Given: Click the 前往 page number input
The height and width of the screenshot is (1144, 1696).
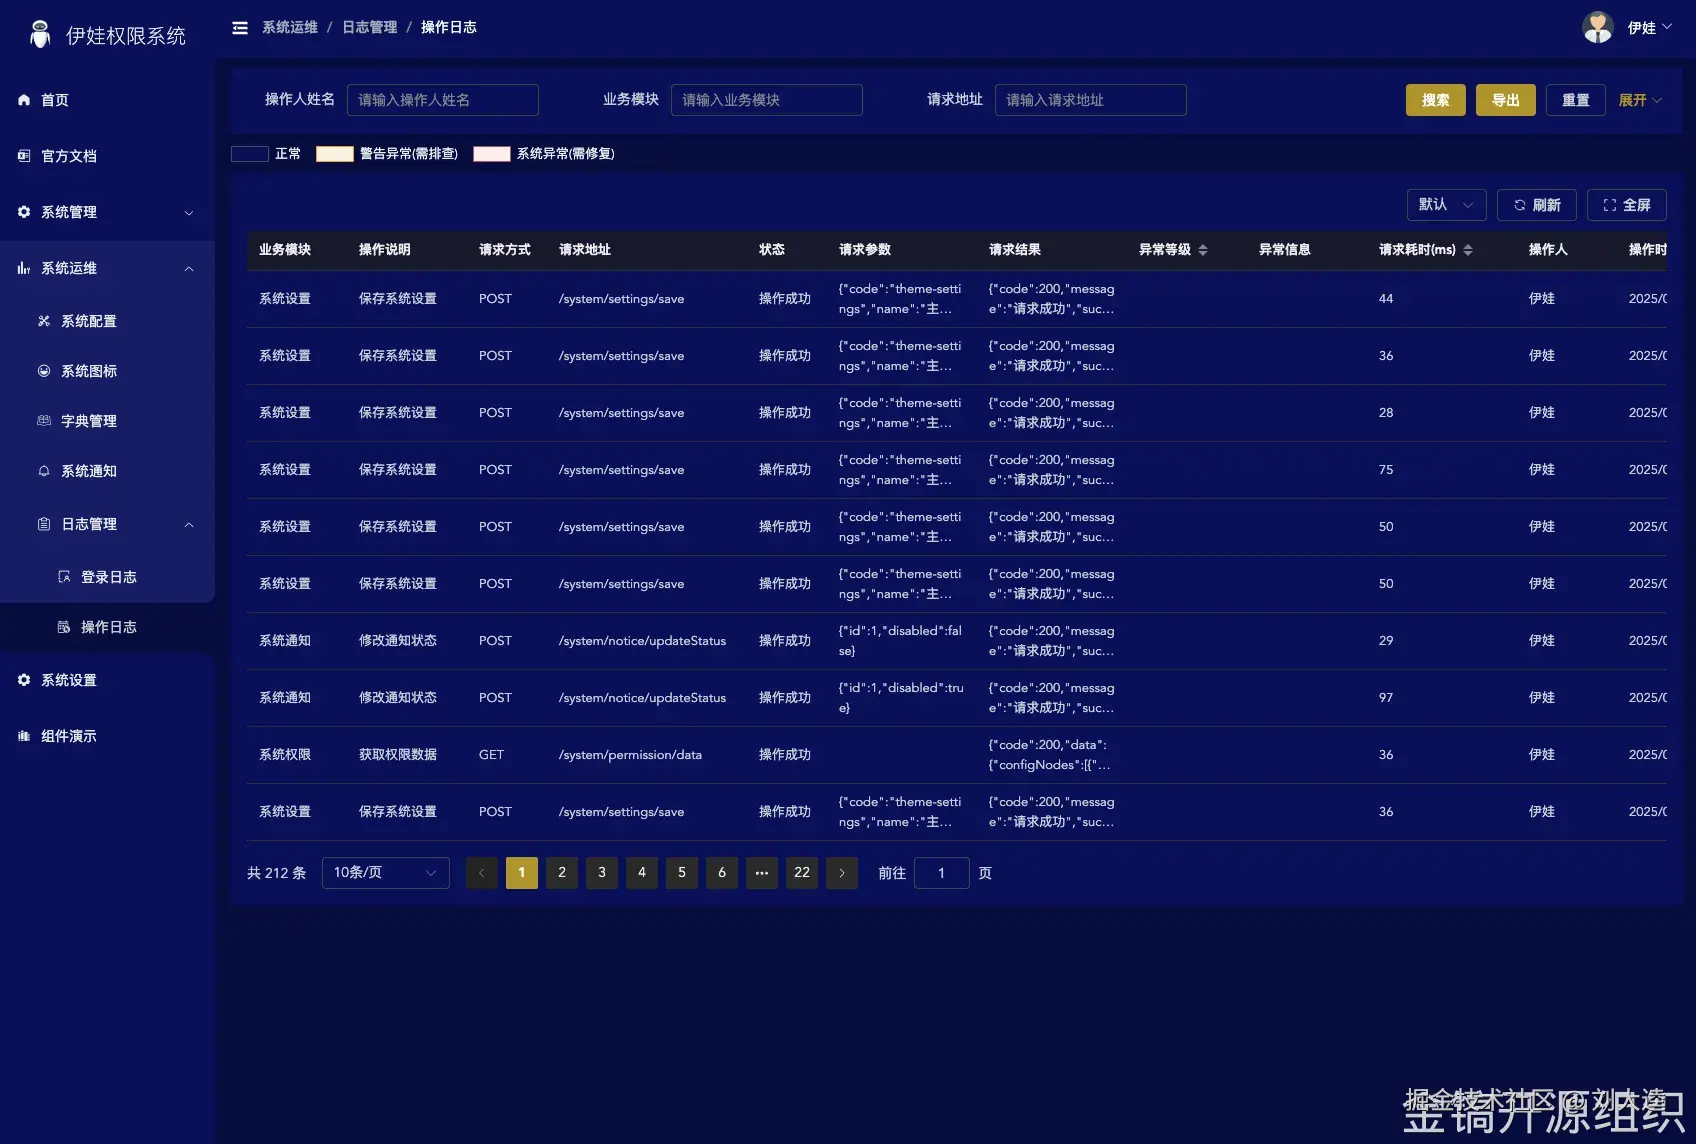Looking at the screenshot, I should [x=942, y=873].
